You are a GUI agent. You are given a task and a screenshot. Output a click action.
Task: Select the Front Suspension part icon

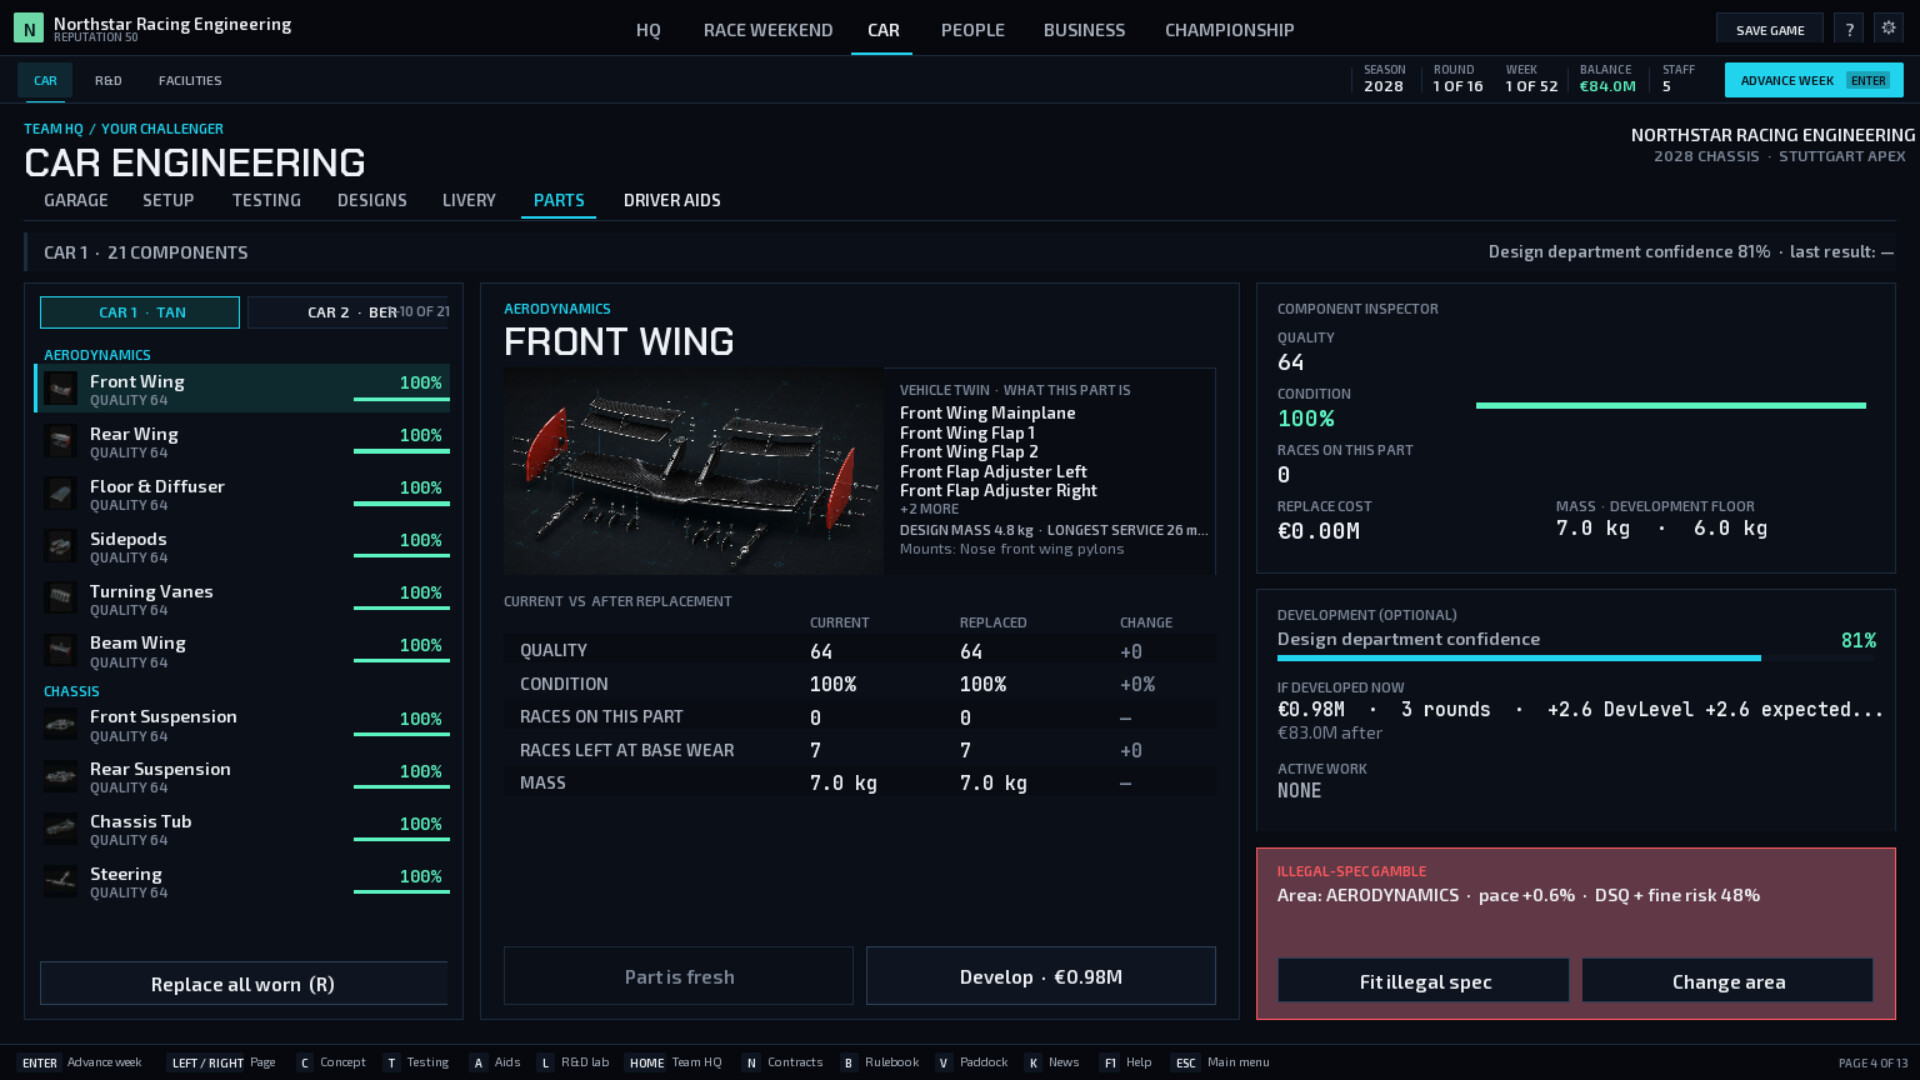pyautogui.click(x=61, y=725)
